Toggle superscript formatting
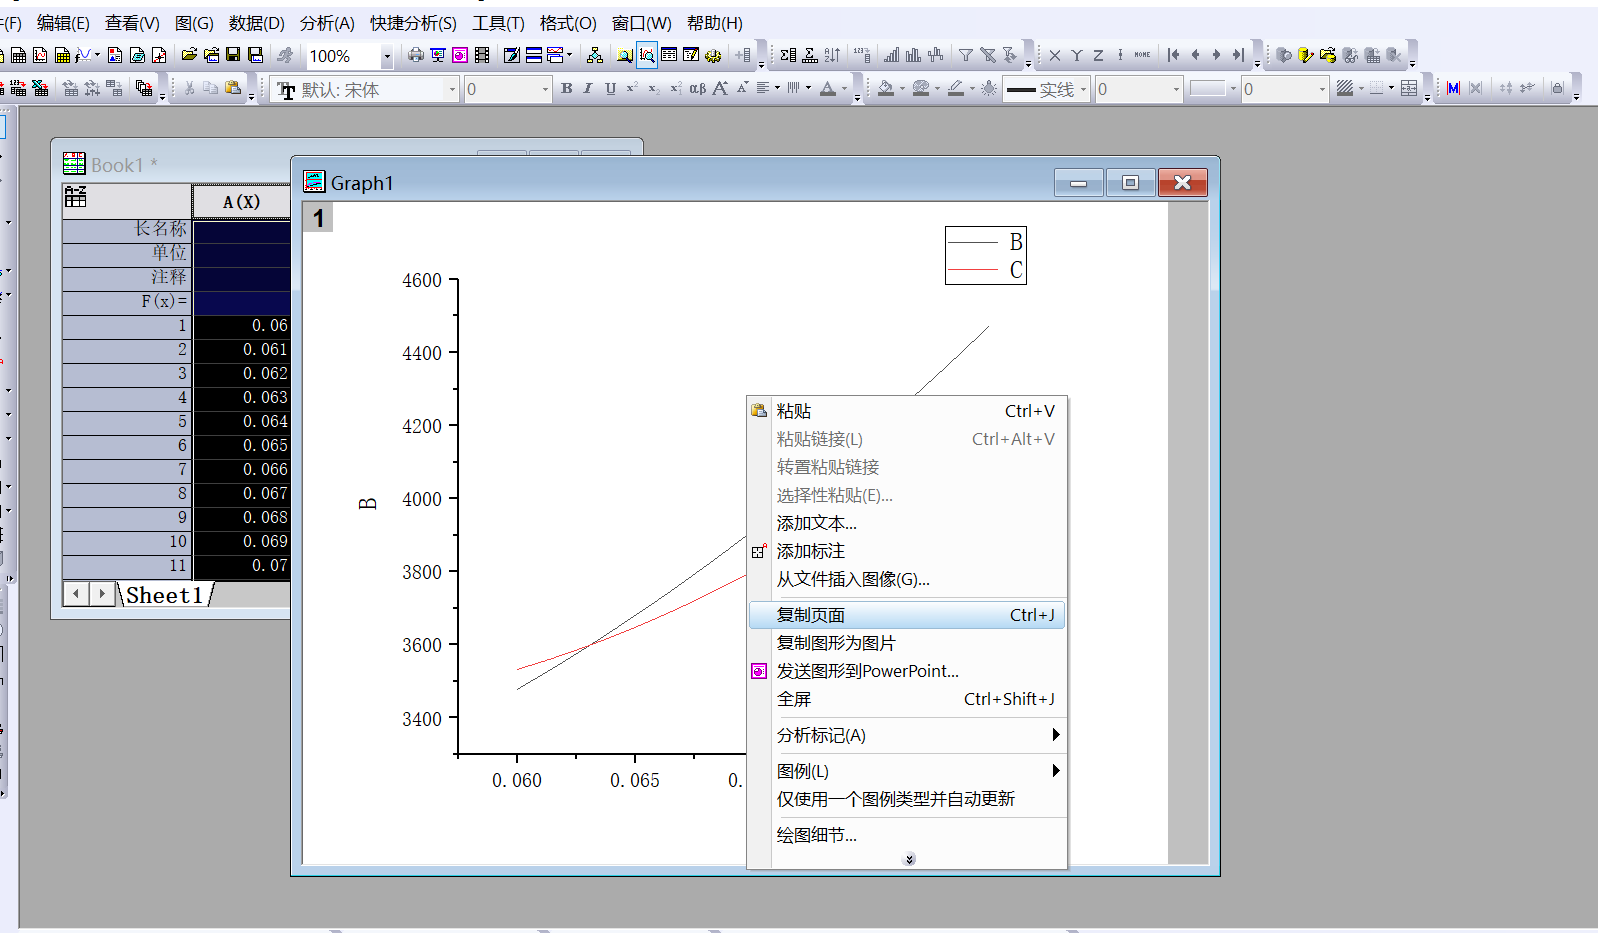This screenshot has width=1598, height=933. click(631, 88)
